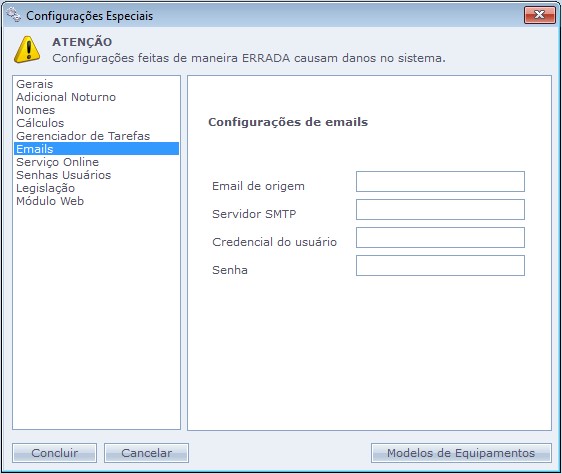Select Legislação in the list

46,188
